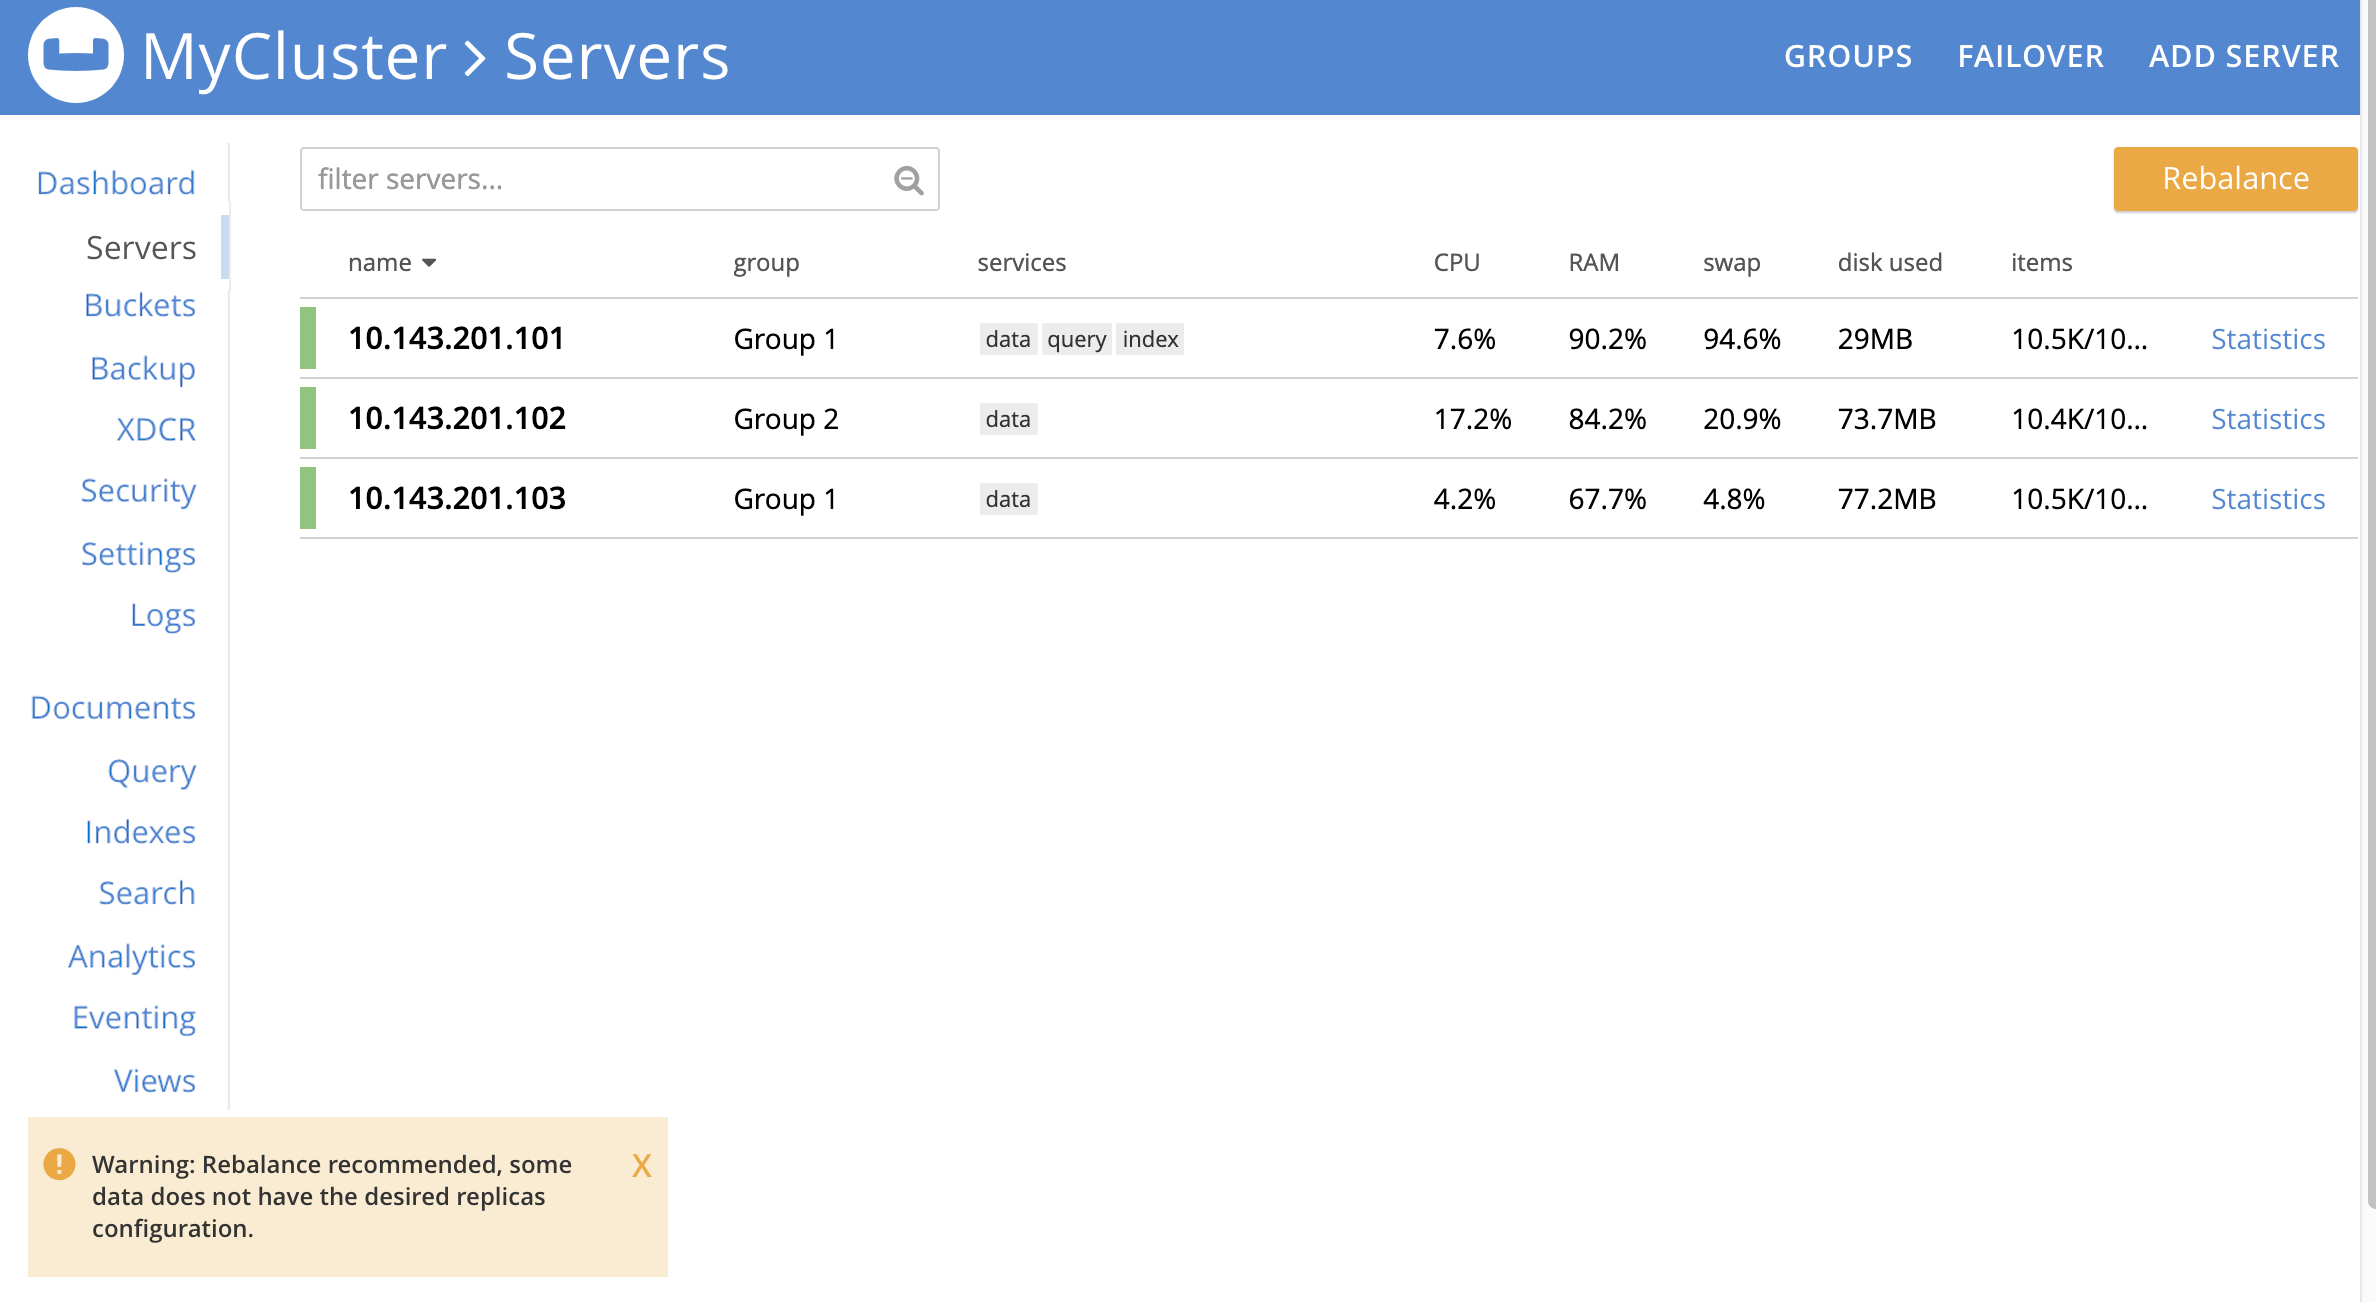Click the Dashboard sidebar icon
2376x1302 pixels.
tap(115, 181)
